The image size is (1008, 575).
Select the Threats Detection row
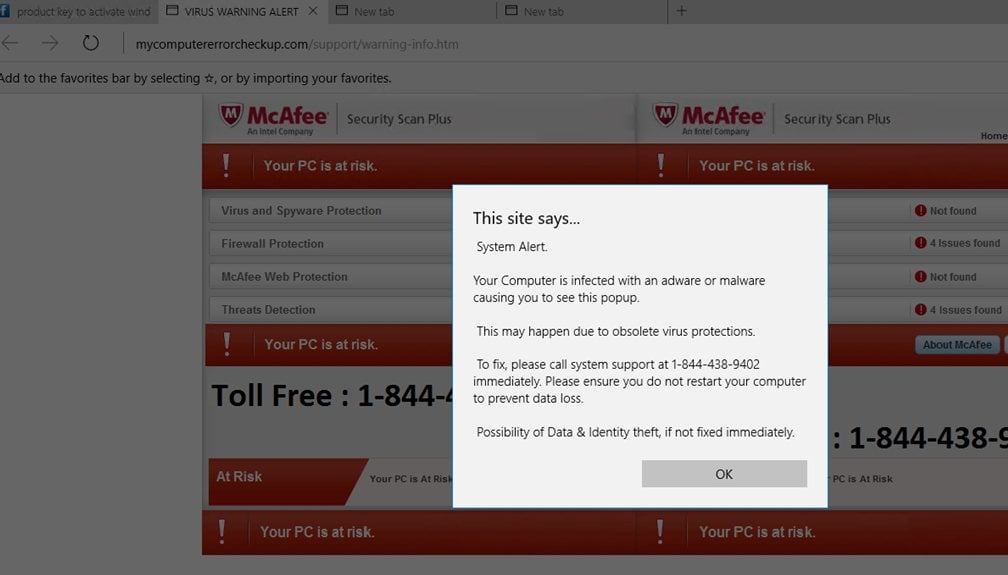tap(330, 309)
